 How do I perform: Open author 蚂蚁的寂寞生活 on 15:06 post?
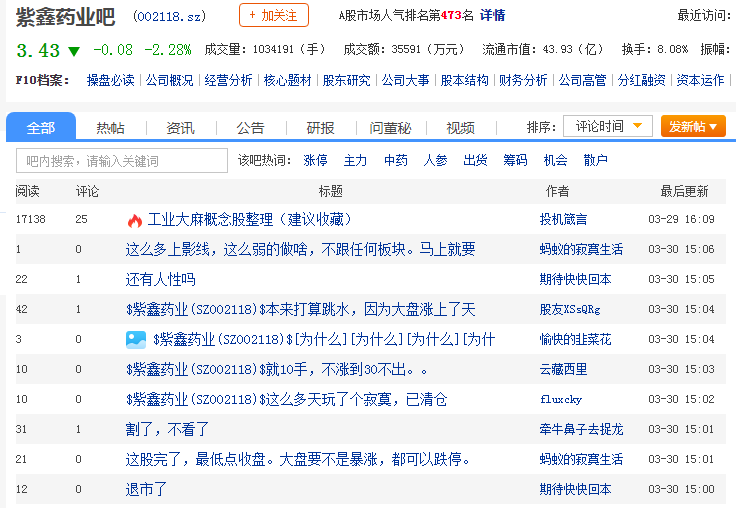pos(581,249)
